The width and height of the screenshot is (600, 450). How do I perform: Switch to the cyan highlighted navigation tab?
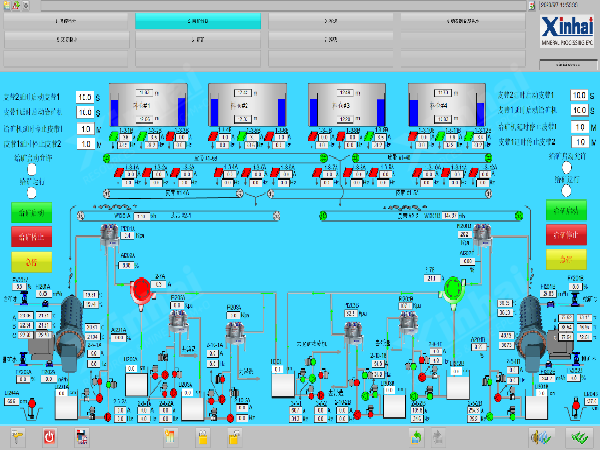(x=199, y=21)
